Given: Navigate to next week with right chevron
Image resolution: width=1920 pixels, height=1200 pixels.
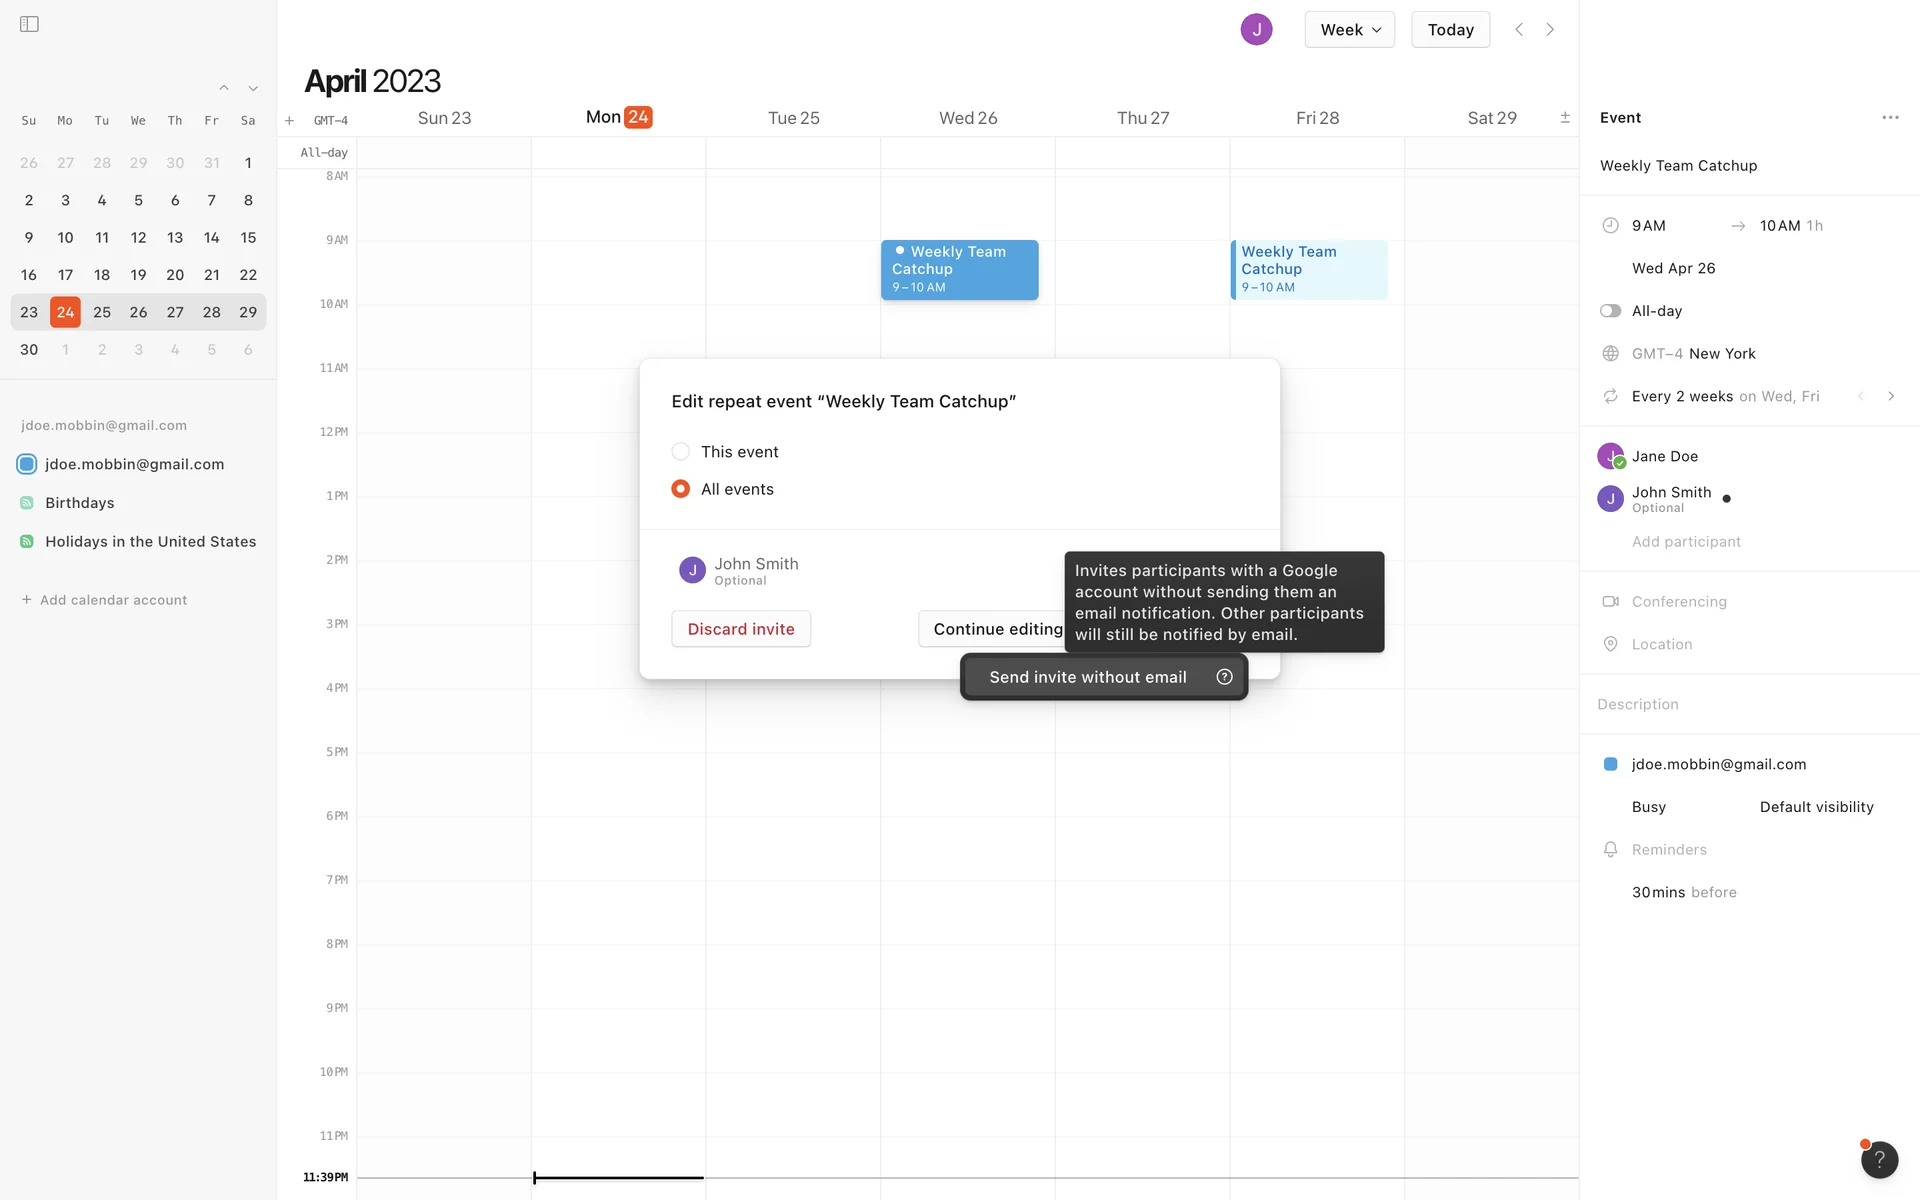Looking at the screenshot, I should coord(1550,30).
